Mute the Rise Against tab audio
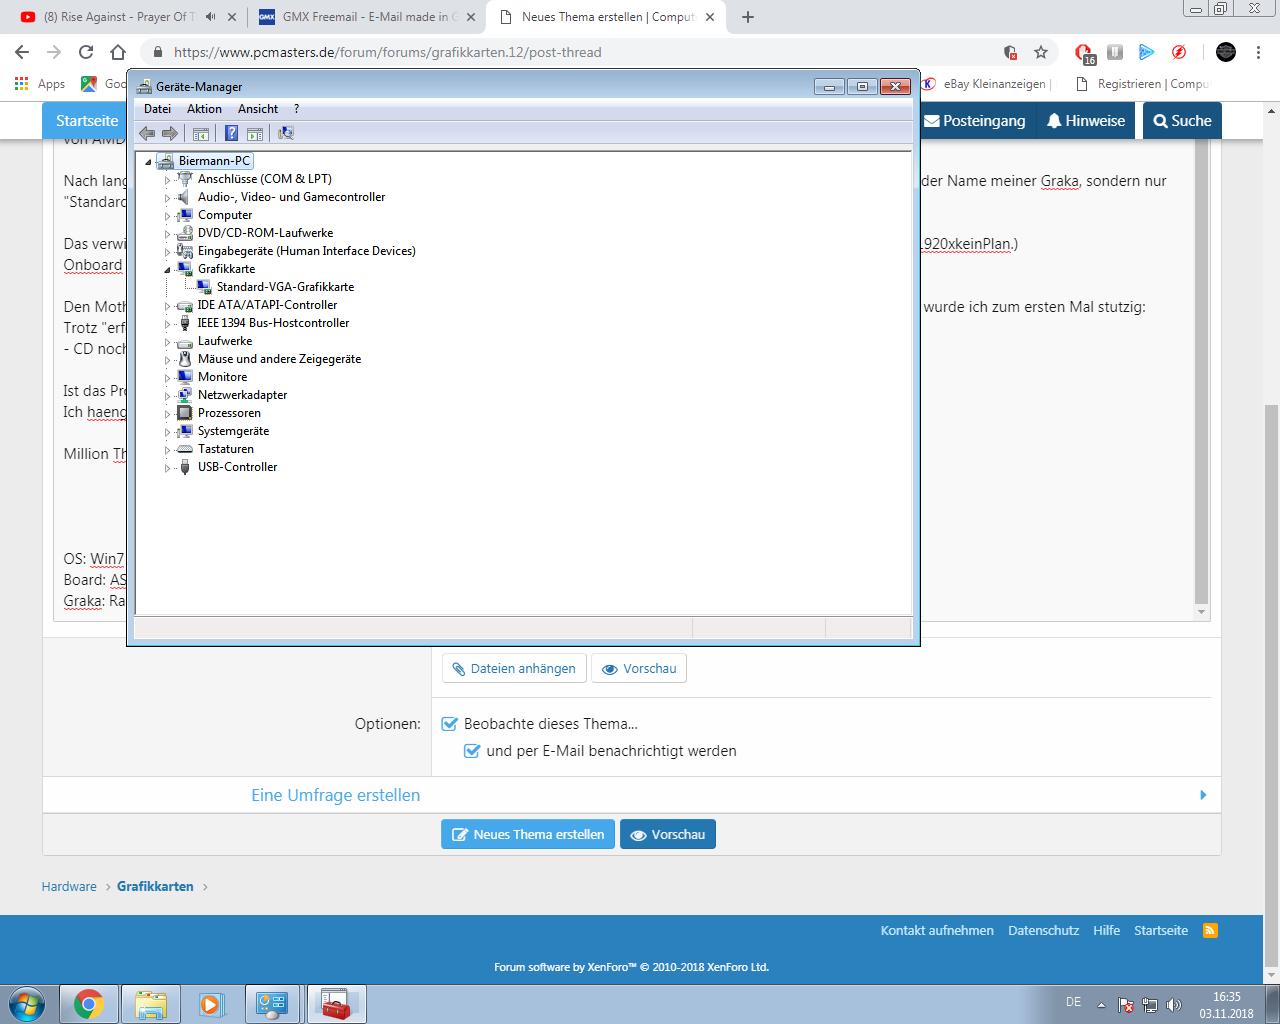 point(210,17)
